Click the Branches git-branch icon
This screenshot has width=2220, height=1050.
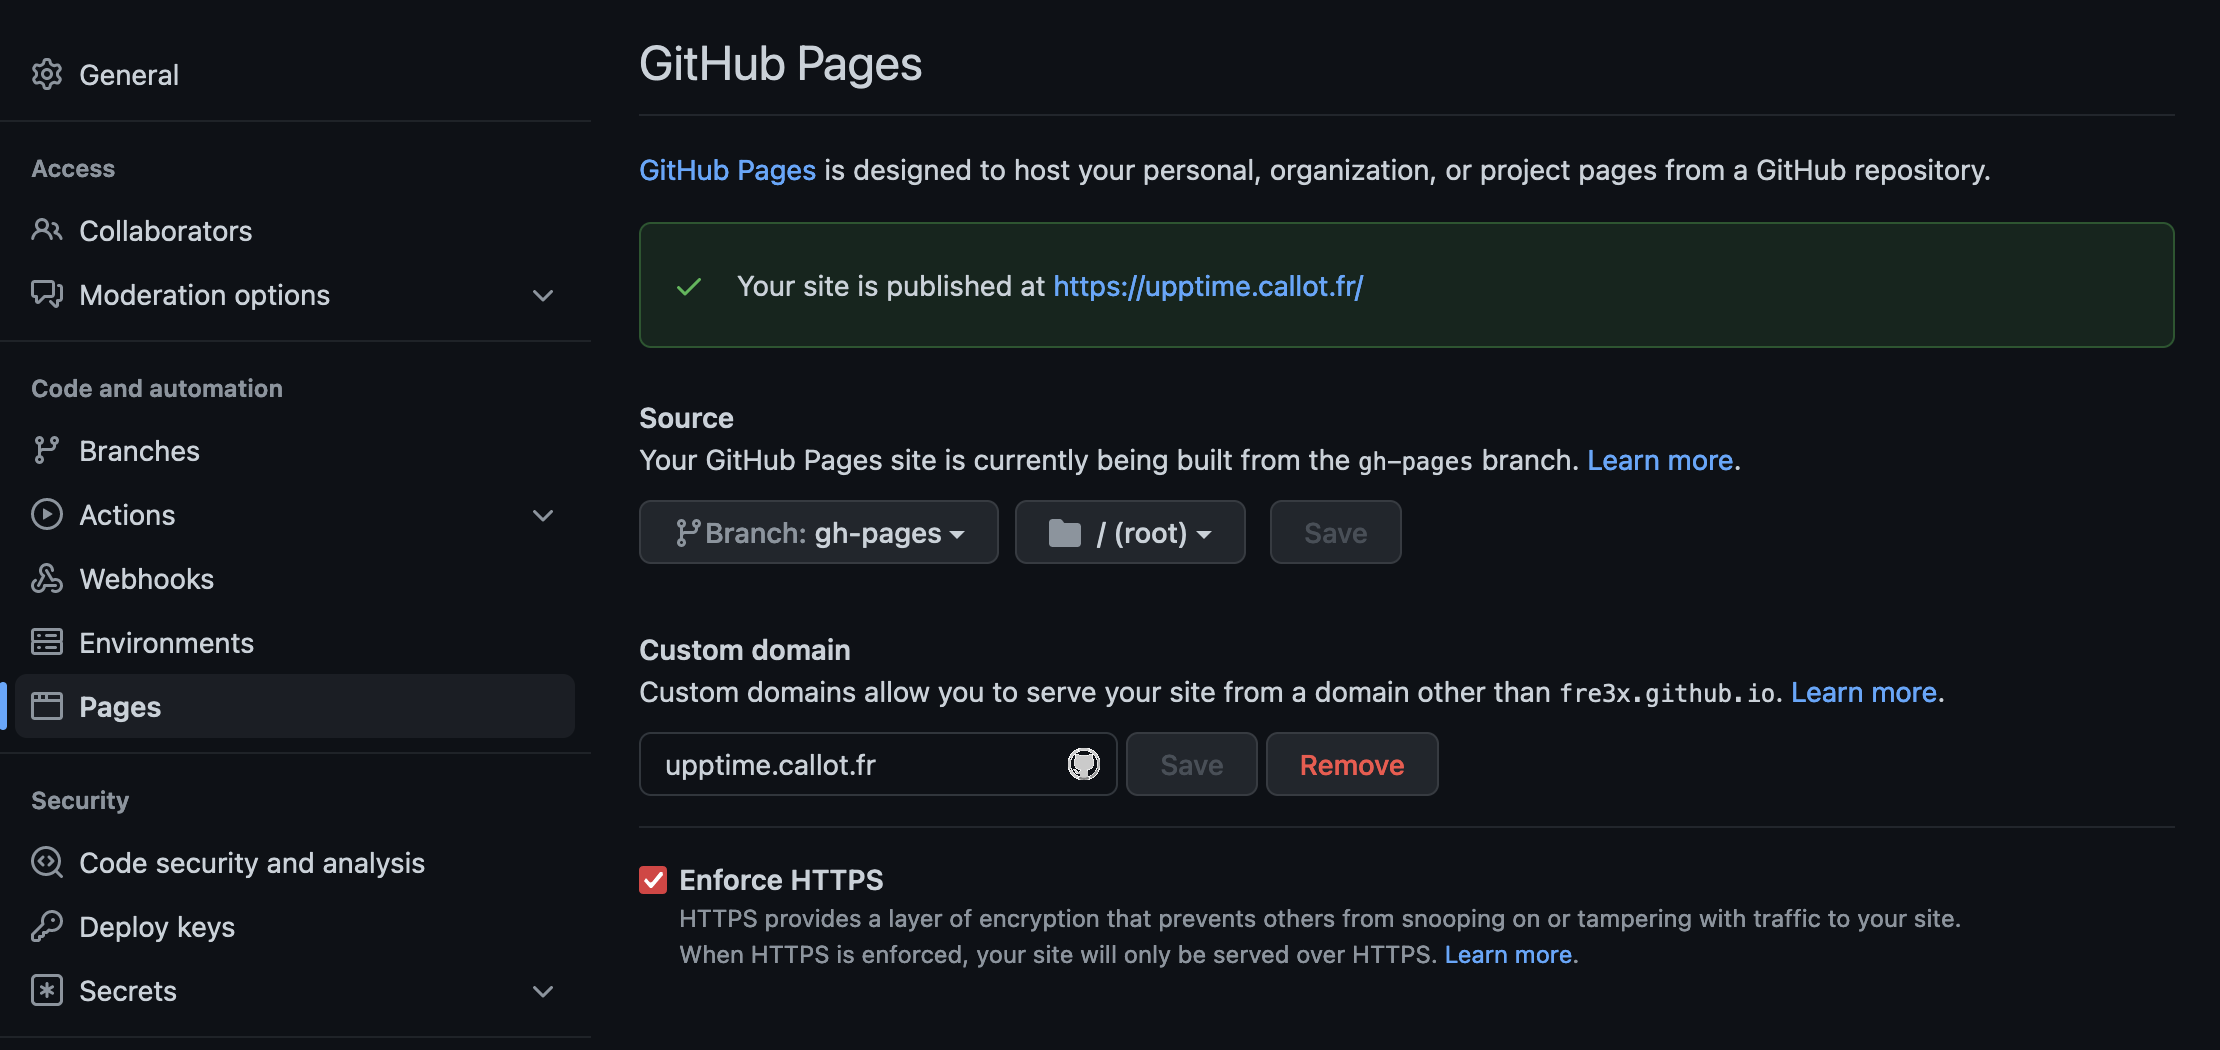click(x=47, y=451)
